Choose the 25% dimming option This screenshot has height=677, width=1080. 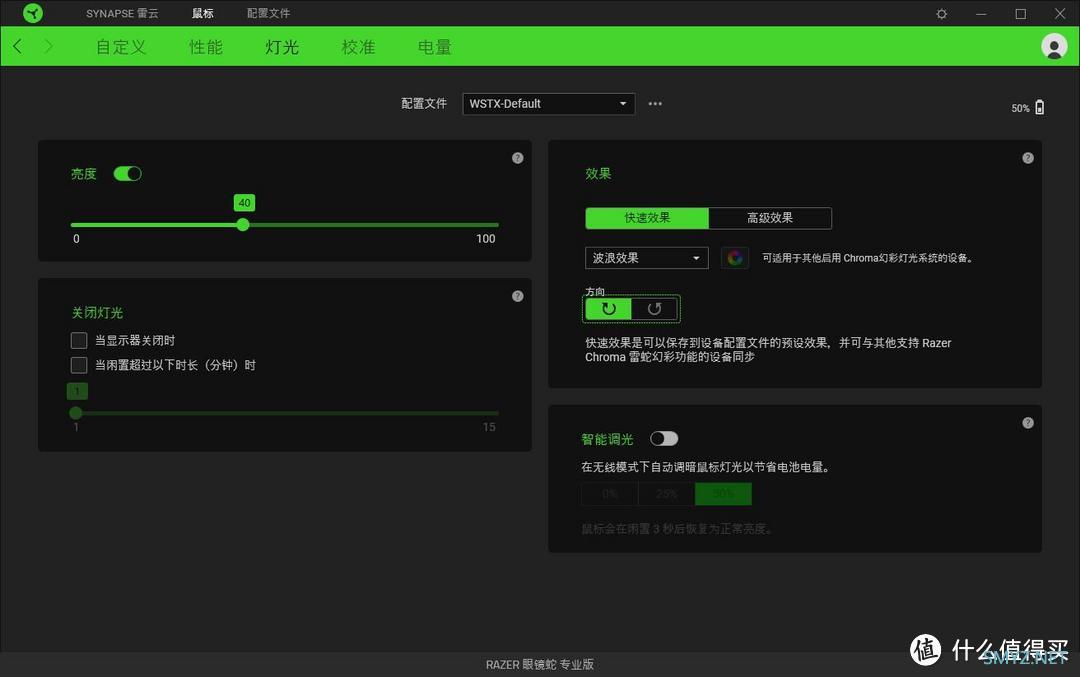[x=666, y=494]
